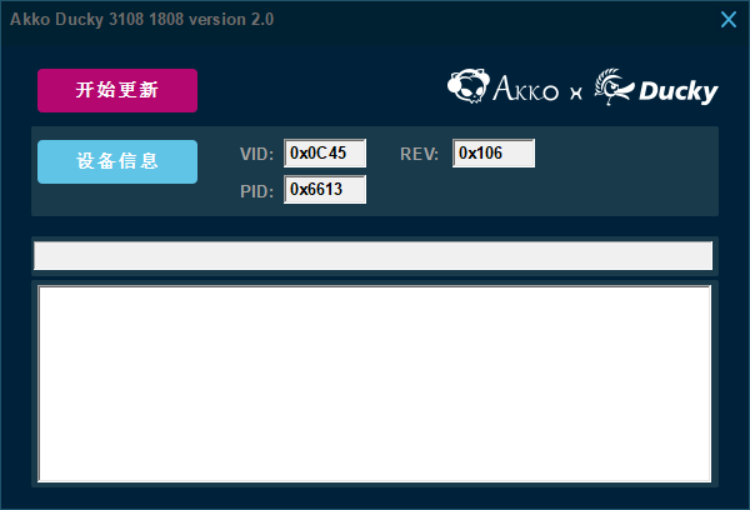
Task: Focus the REV field showing 0x106
Action: [493, 153]
